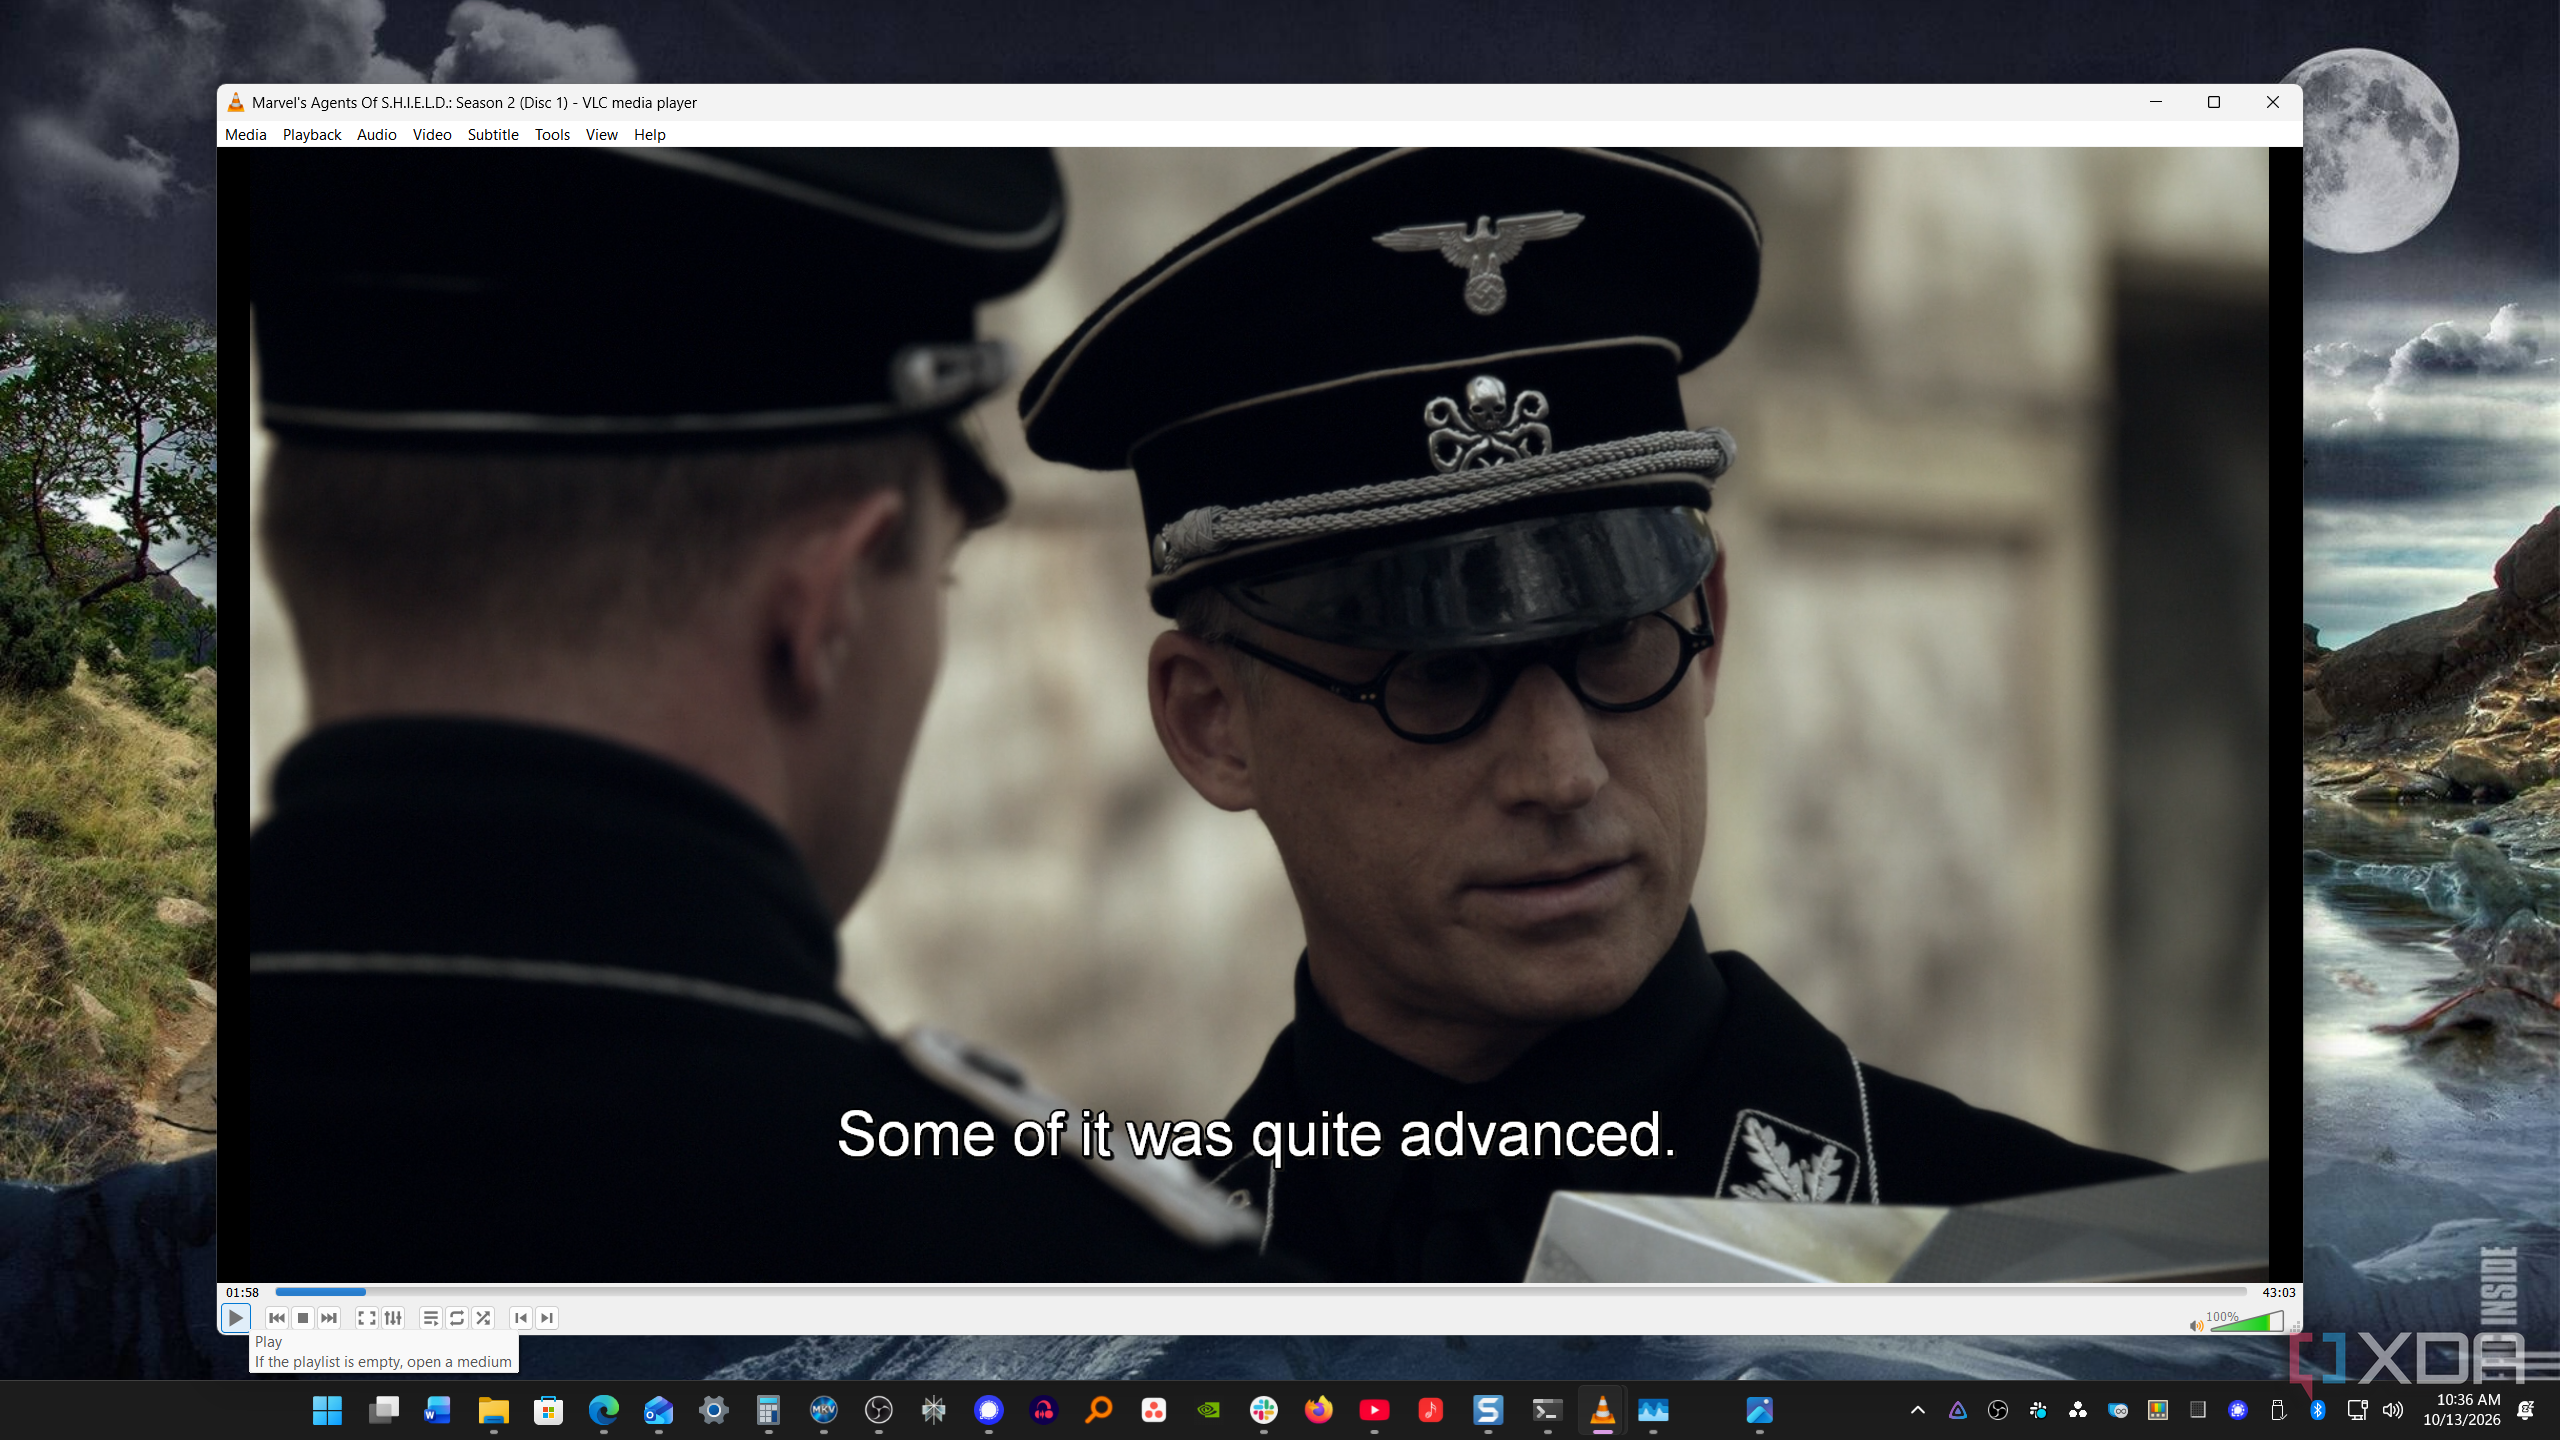Click the VLC cone icon on the taskbar

click(x=1602, y=1410)
